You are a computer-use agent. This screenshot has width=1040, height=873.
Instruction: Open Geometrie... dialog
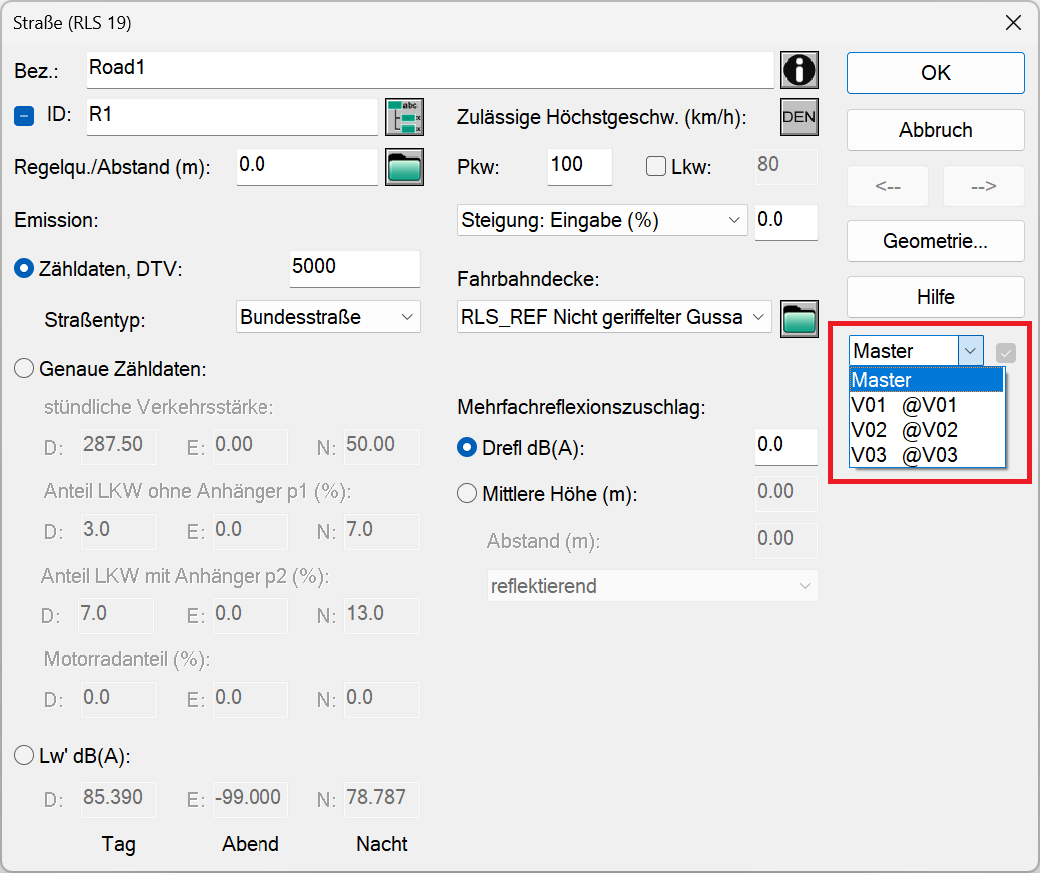coord(935,241)
